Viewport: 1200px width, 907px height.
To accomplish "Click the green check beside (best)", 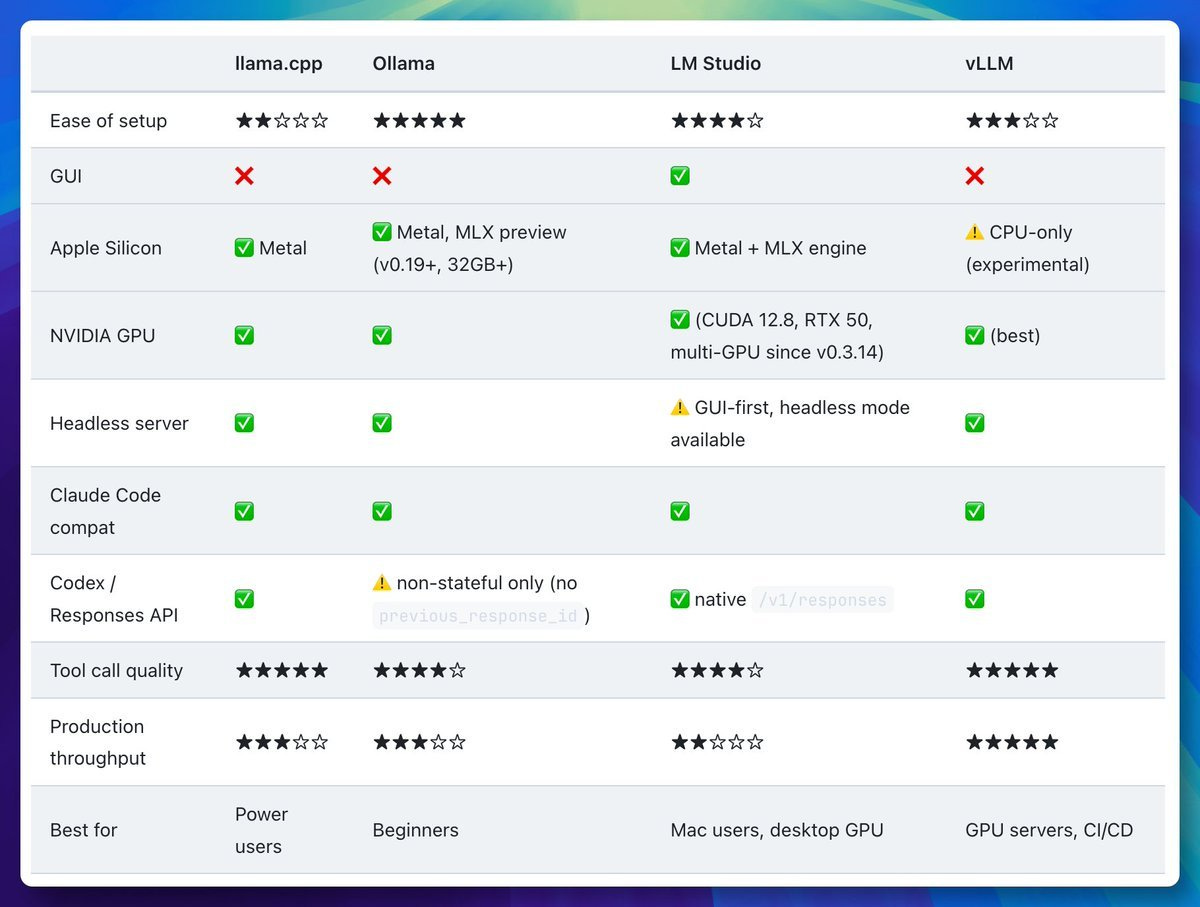I will pos(975,336).
